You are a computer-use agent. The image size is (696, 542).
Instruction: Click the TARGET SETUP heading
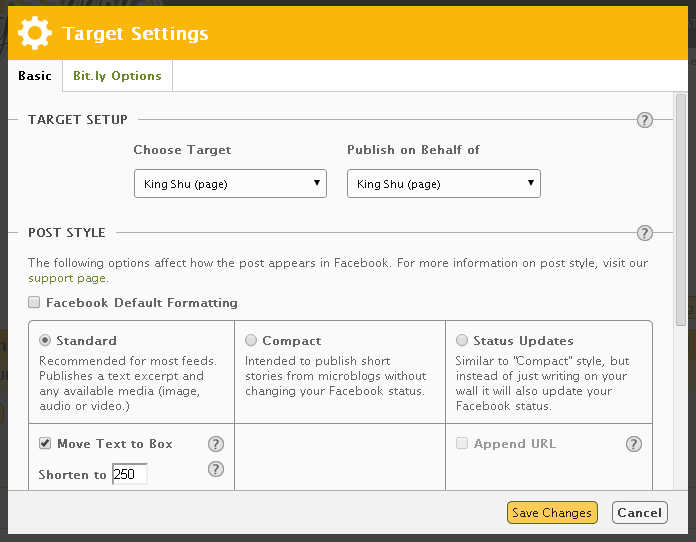[x=78, y=119]
